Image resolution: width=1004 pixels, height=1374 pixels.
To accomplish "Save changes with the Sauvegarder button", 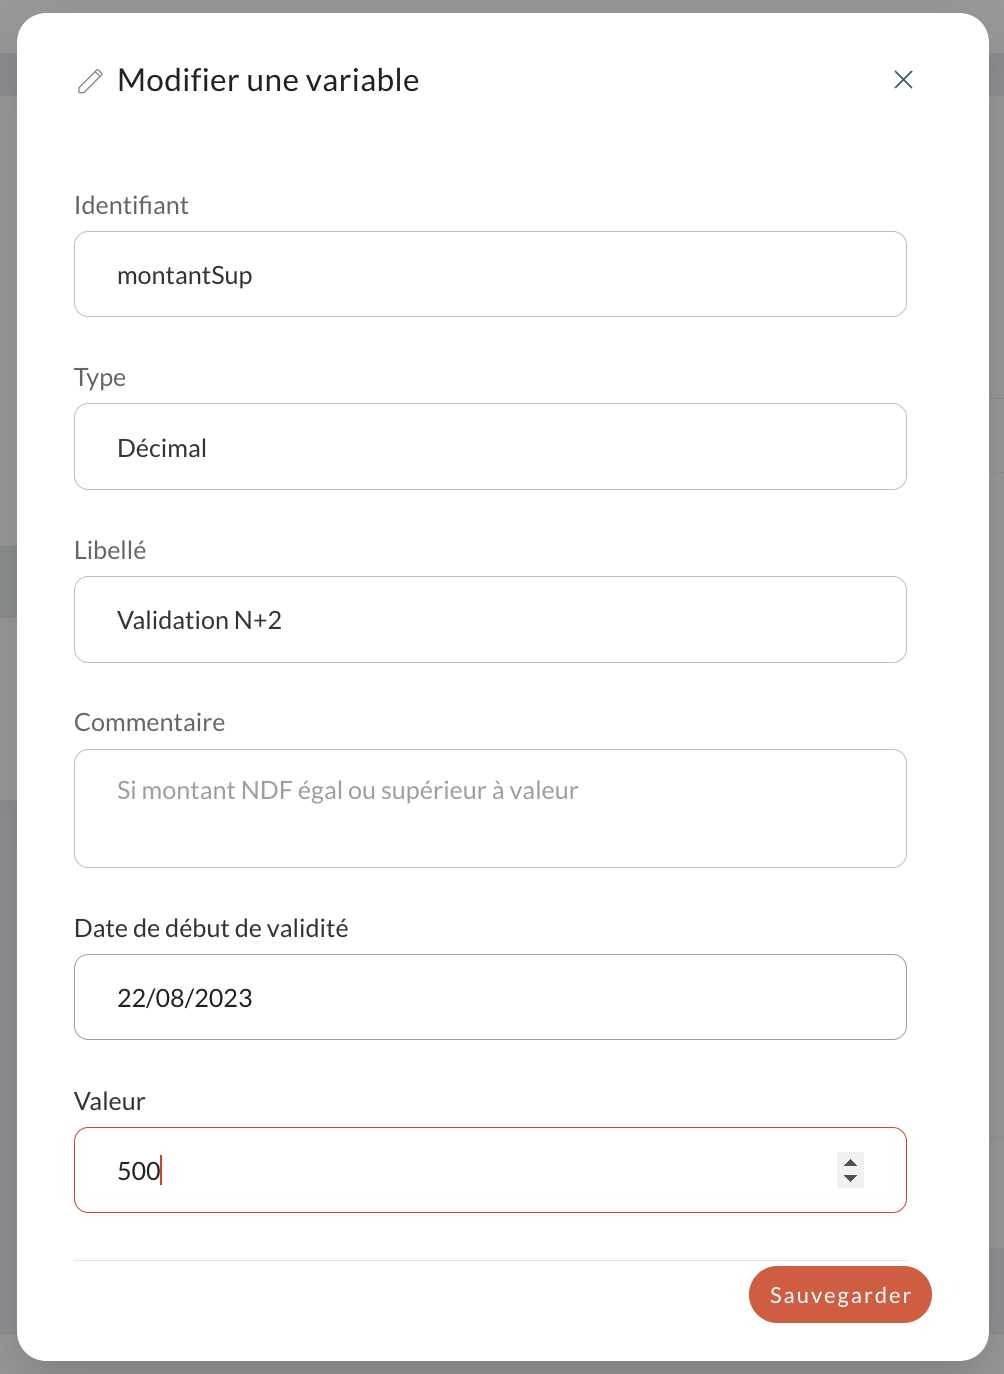I will point(840,1295).
